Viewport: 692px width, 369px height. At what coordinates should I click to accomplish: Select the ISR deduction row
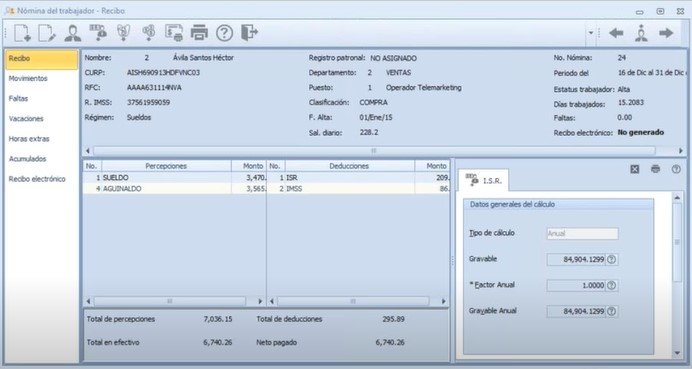pyautogui.click(x=358, y=178)
